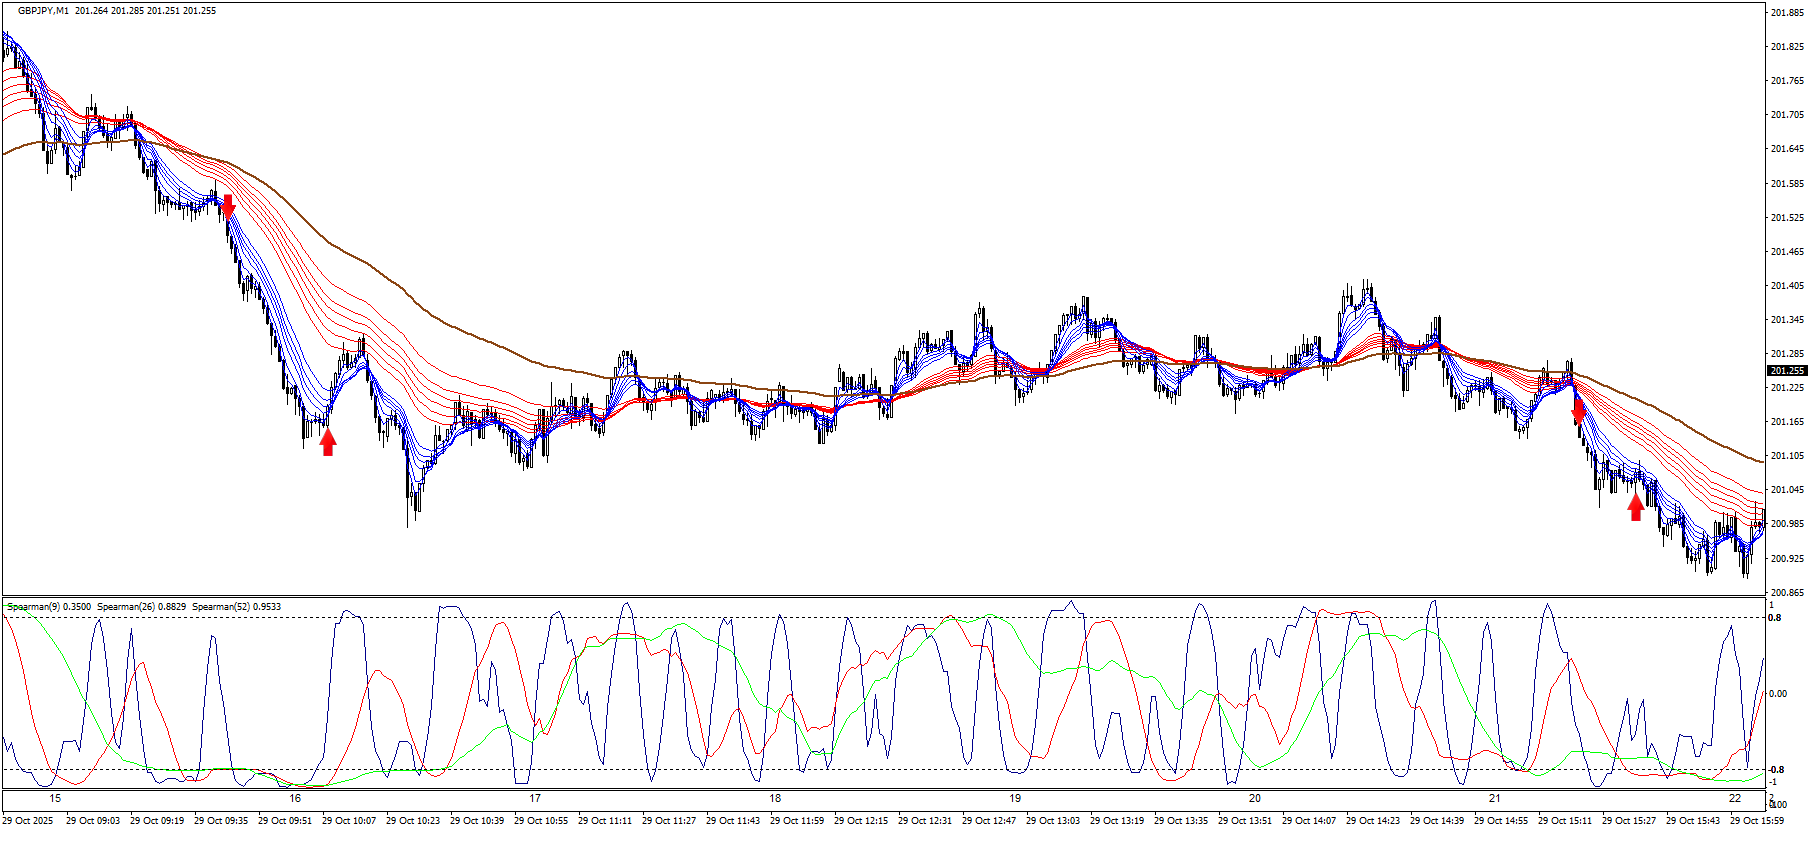Click the 201.885 price scale label
The image size is (1816, 847).
[1787, 13]
